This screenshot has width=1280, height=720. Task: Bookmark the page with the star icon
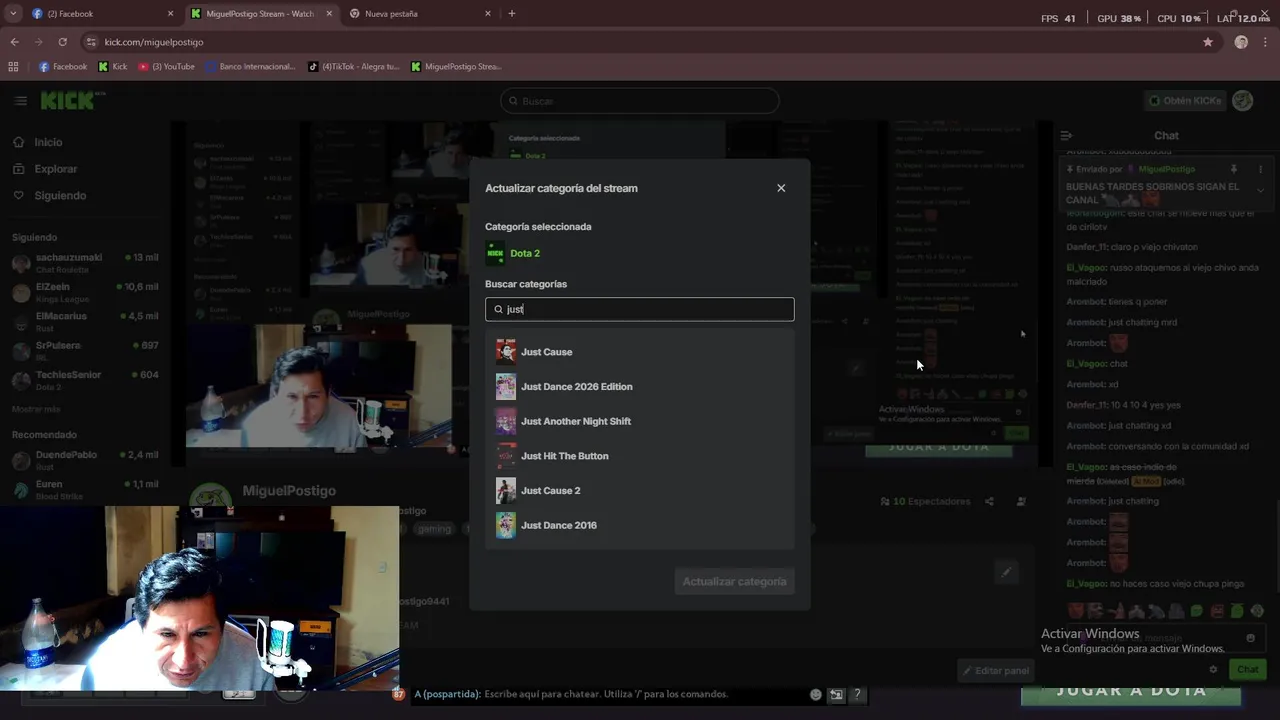pyautogui.click(x=1208, y=42)
